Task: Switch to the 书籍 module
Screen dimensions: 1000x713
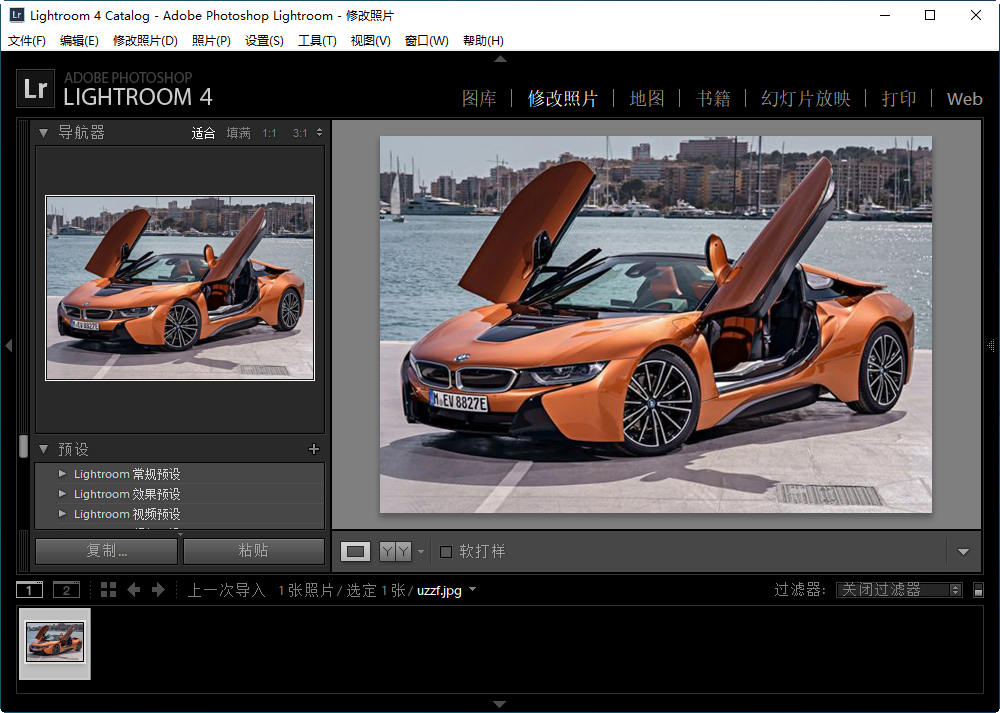Action: coord(713,99)
